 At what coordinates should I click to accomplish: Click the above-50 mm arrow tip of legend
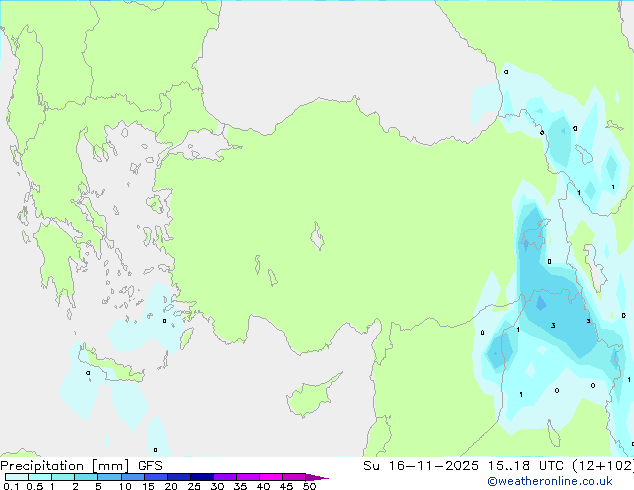click(x=317, y=477)
